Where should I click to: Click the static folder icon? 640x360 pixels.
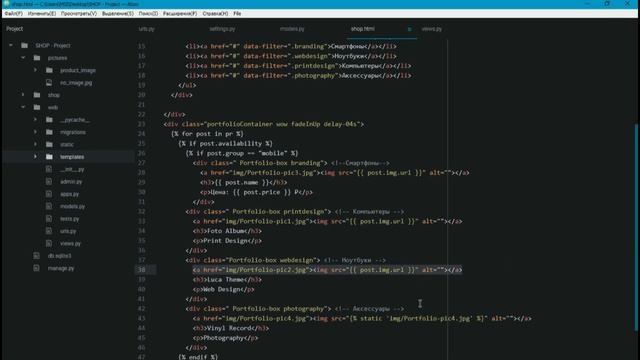click(49, 144)
